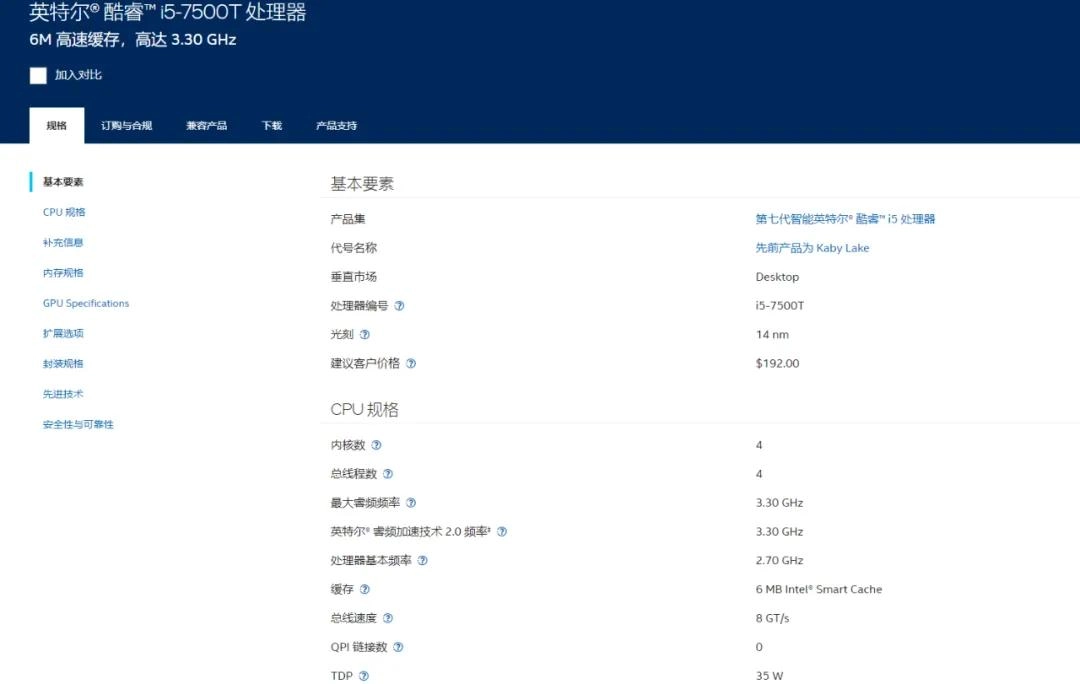Click help icon next to 光刻

(x=365, y=335)
